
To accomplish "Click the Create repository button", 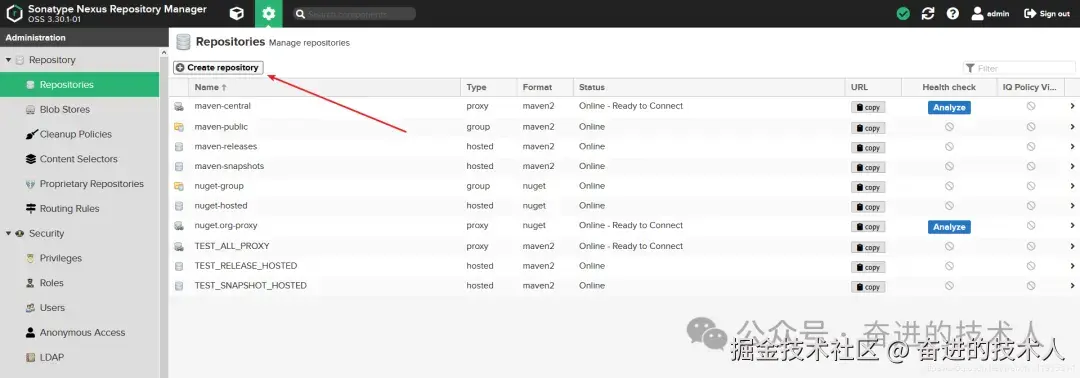I will tap(218, 67).
